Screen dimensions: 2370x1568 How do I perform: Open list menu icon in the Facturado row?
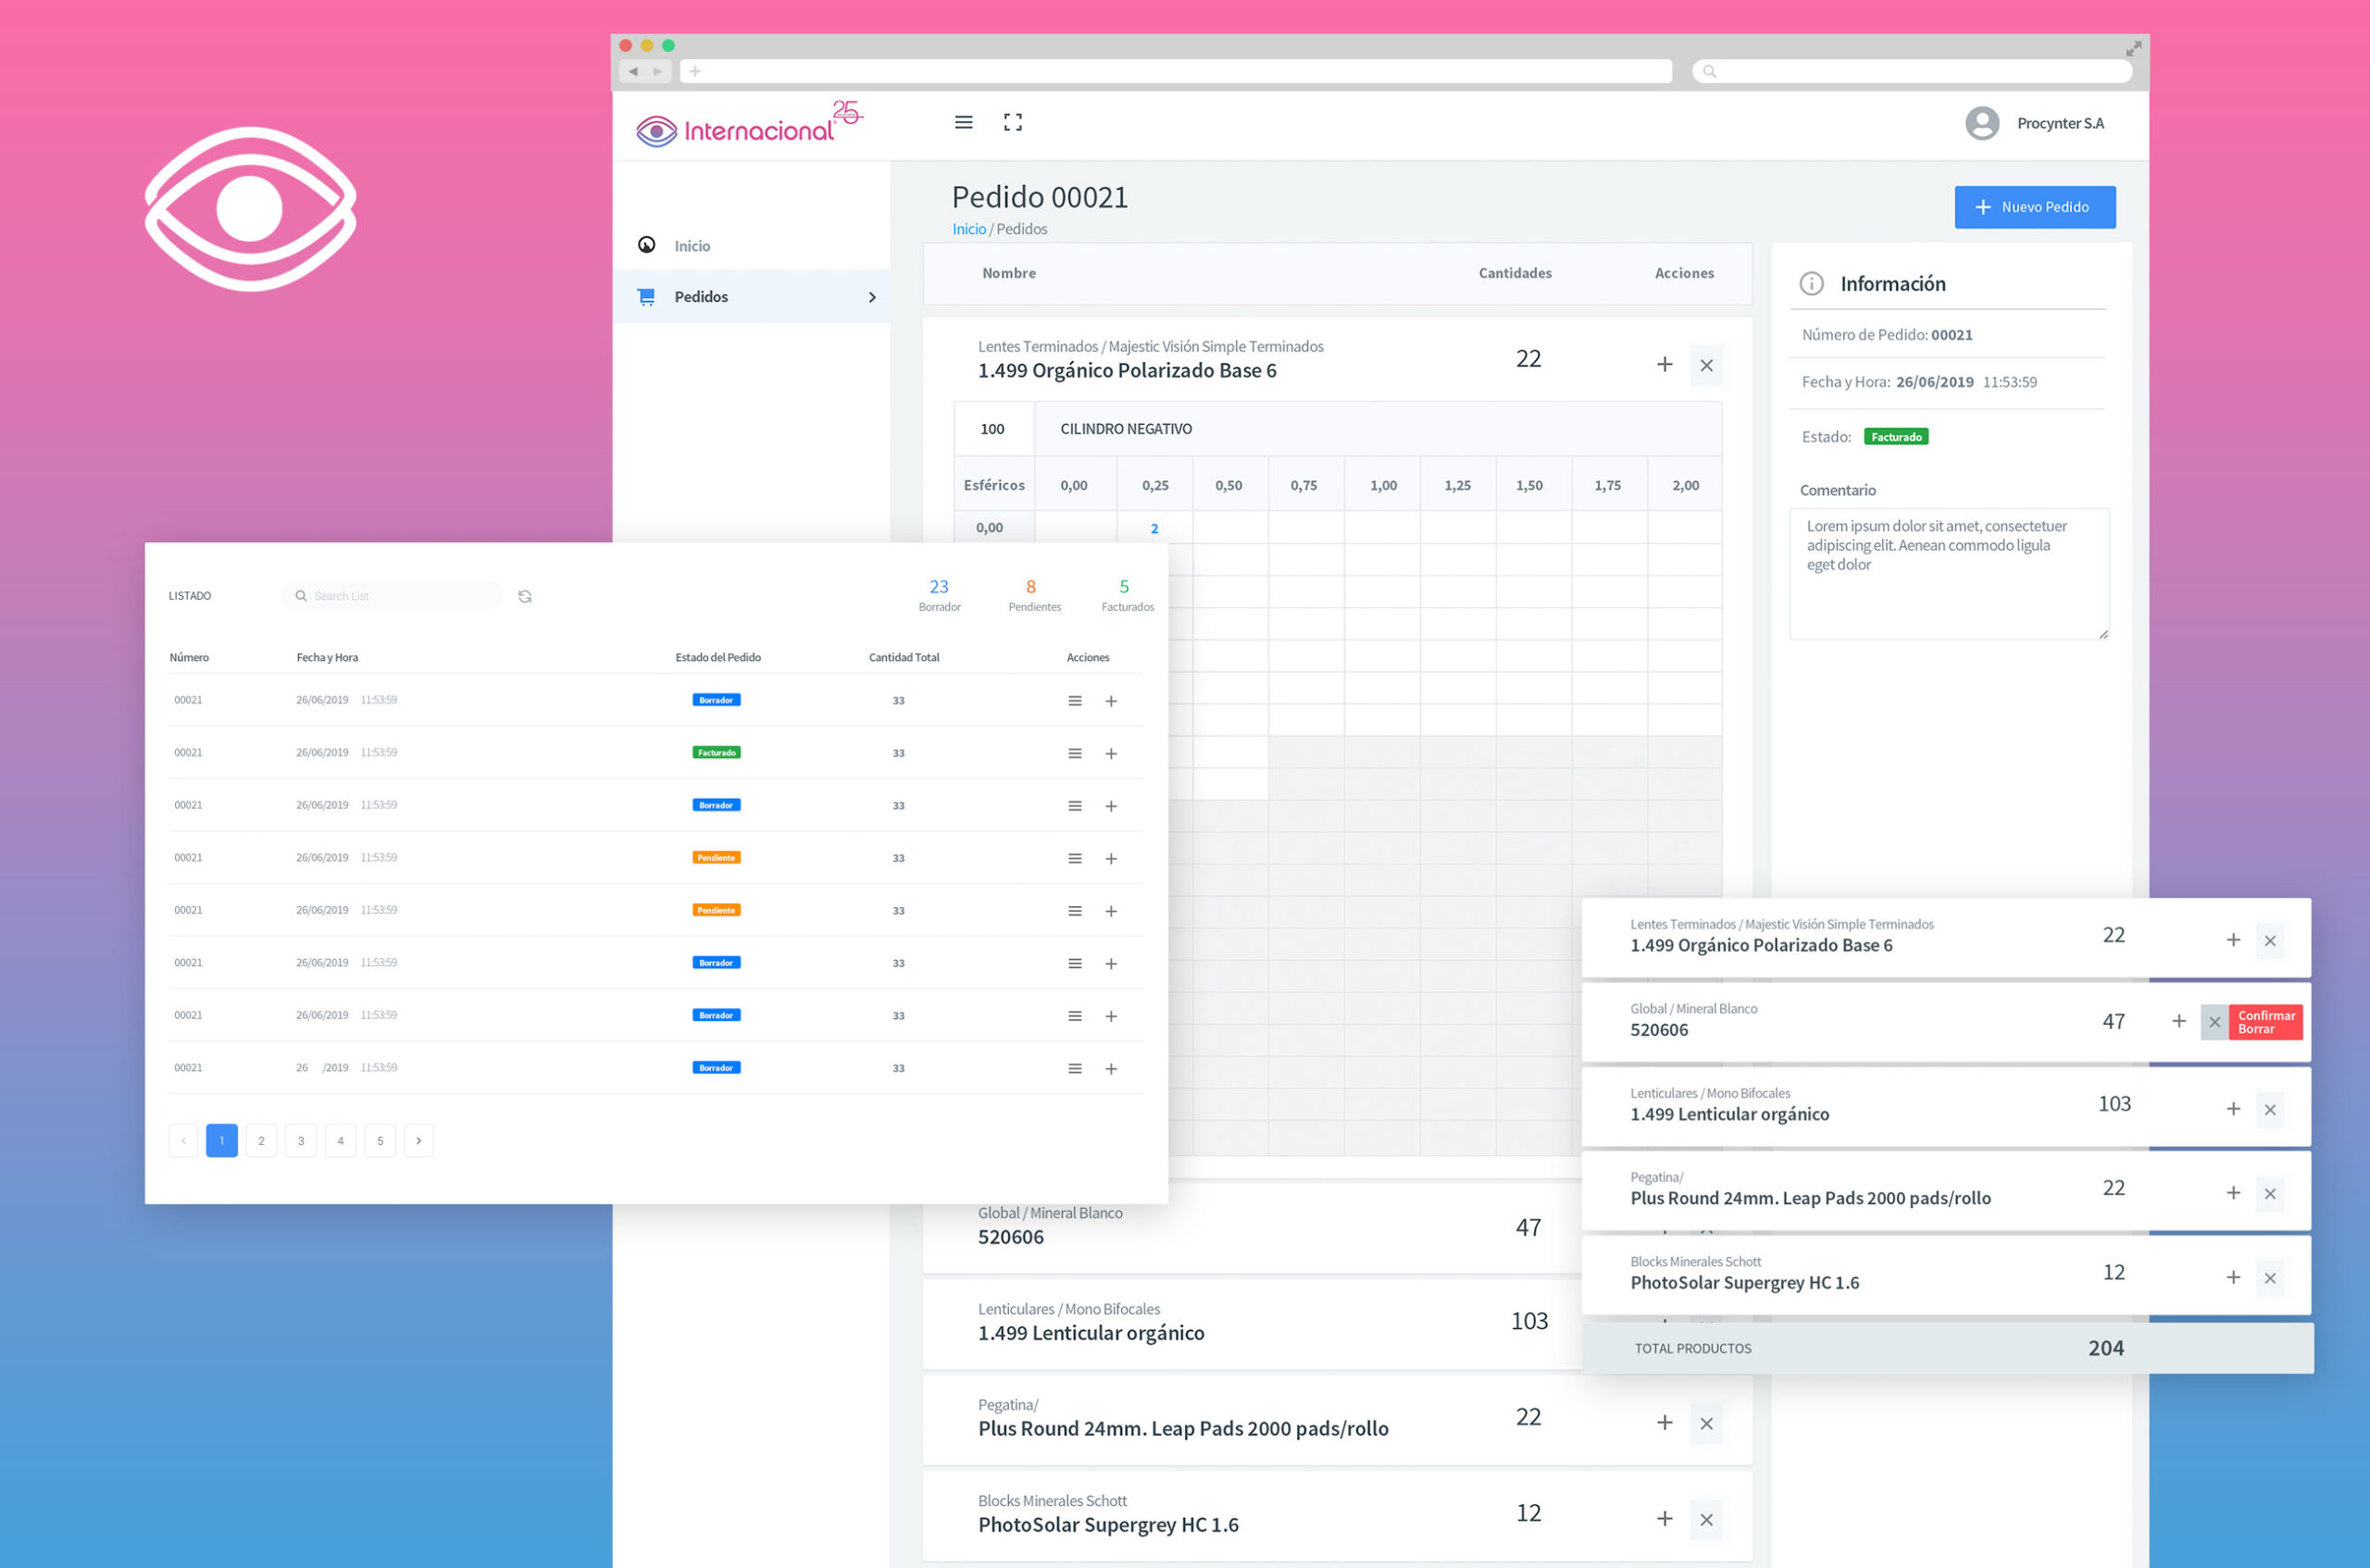pos(1074,754)
